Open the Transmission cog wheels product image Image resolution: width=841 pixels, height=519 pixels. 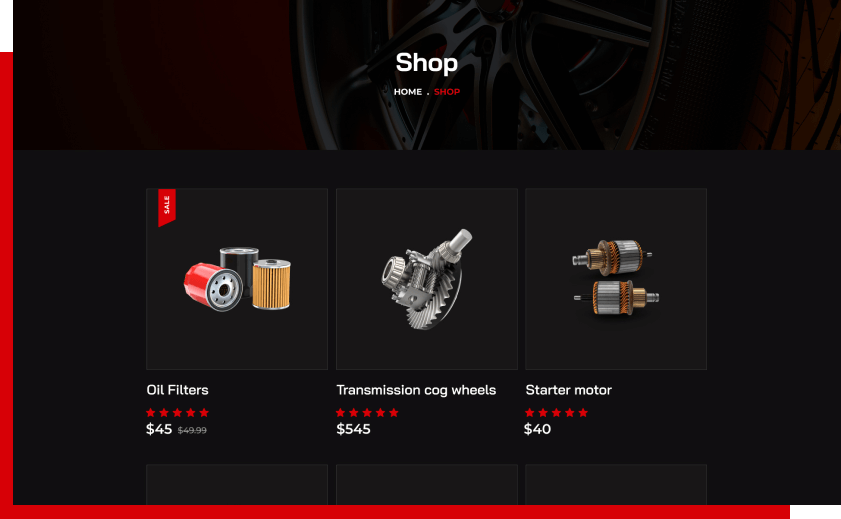click(427, 279)
